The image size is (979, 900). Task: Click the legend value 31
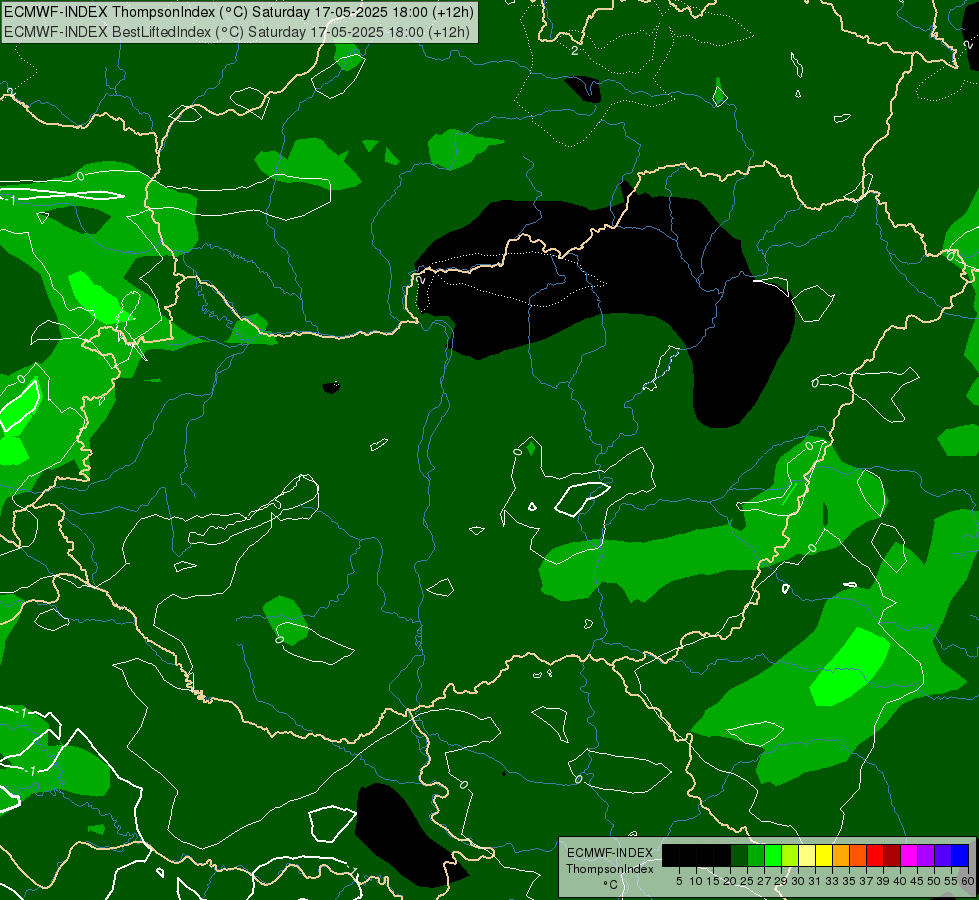pos(815,881)
